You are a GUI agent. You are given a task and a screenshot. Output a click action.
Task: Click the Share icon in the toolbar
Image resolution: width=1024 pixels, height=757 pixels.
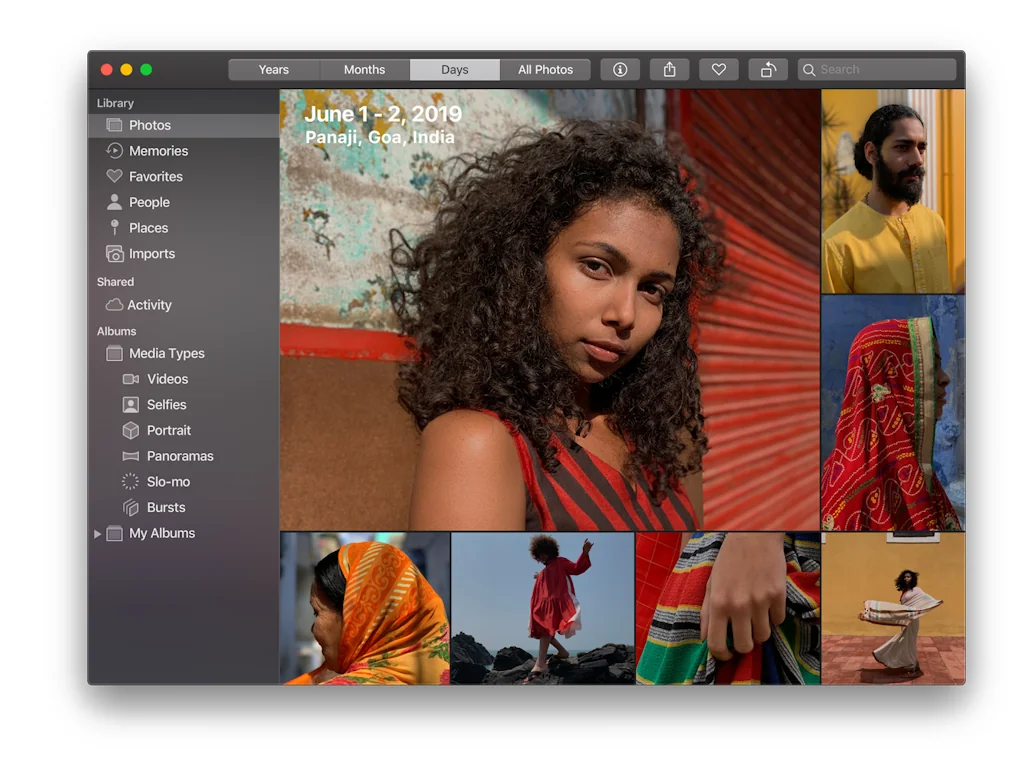[x=669, y=69]
